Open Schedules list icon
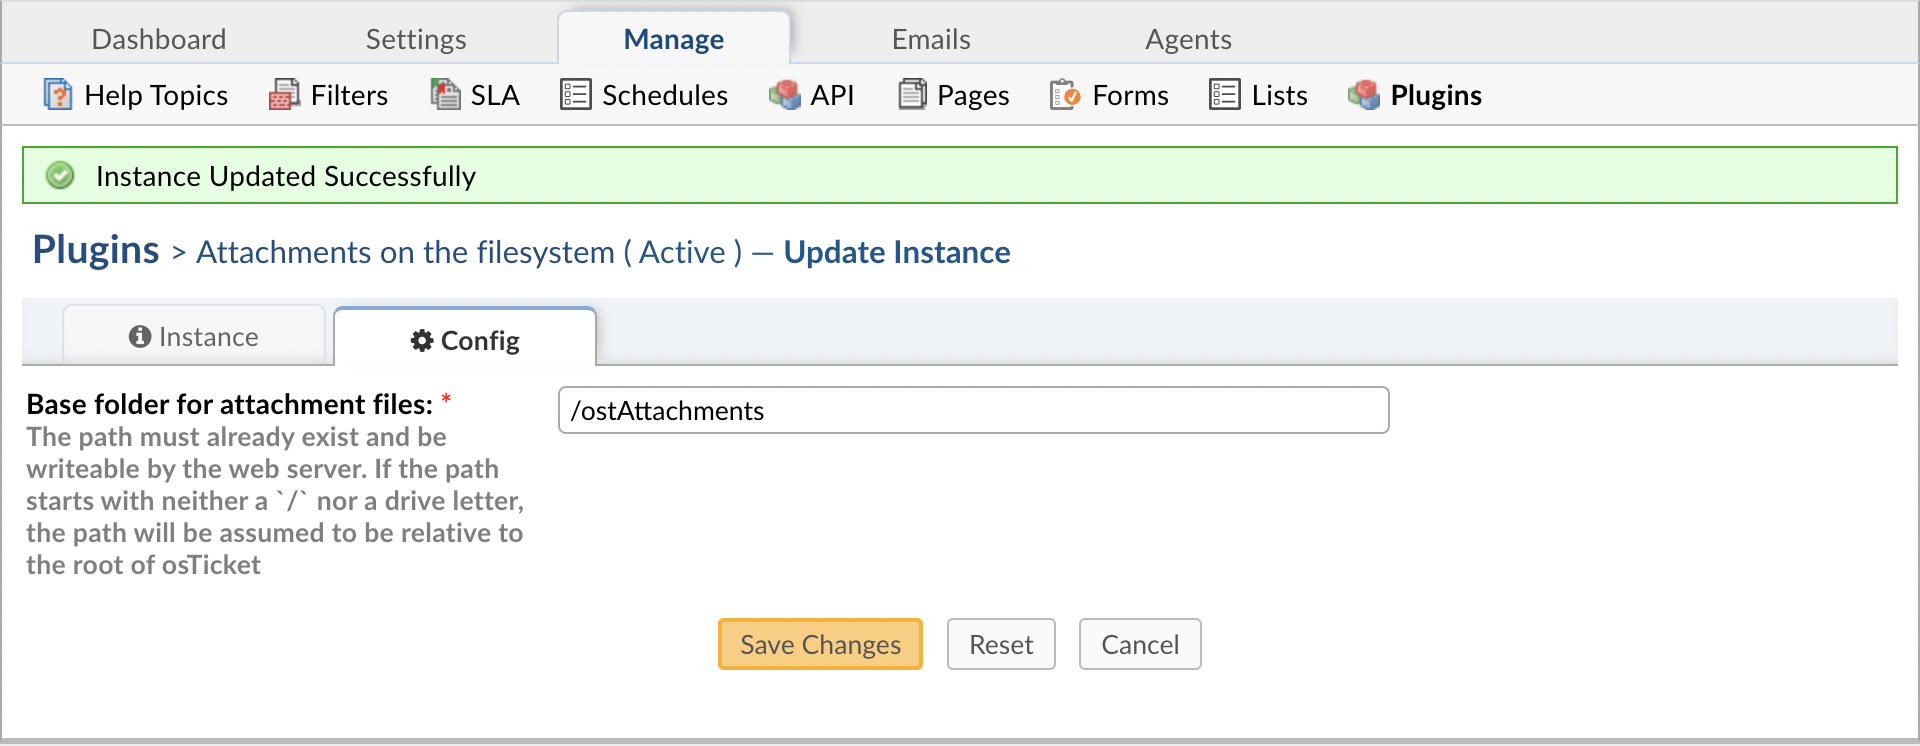 click(x=576, y=95)
